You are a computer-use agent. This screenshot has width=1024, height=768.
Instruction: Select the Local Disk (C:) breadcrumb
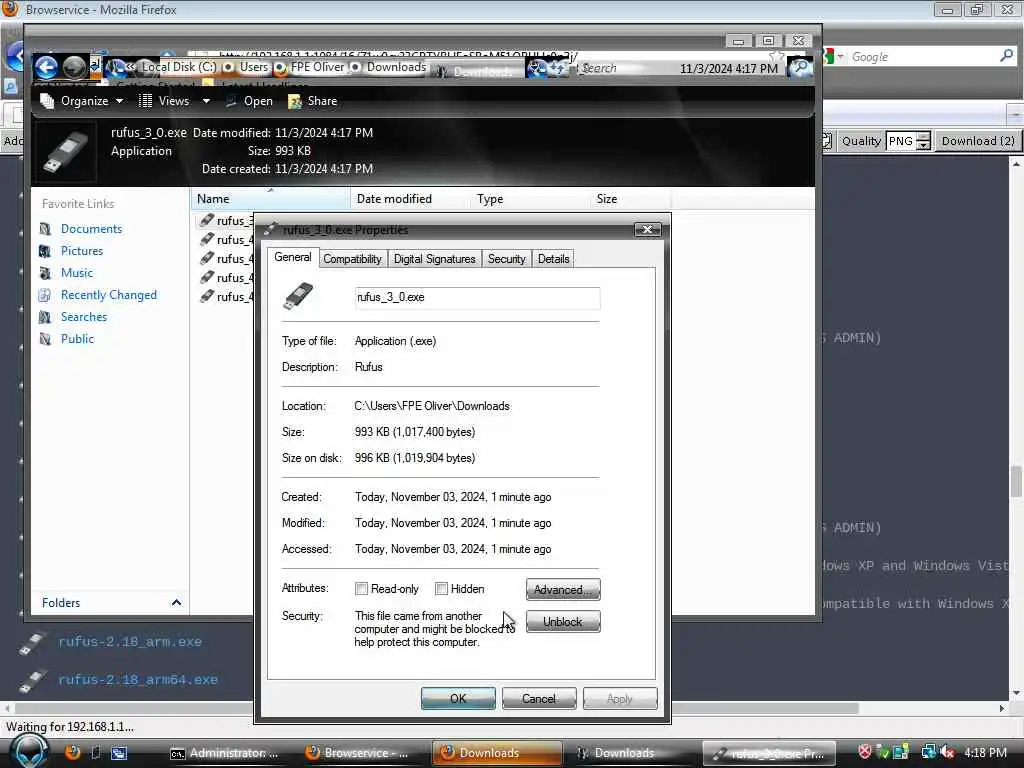click(x=179, y=67)
